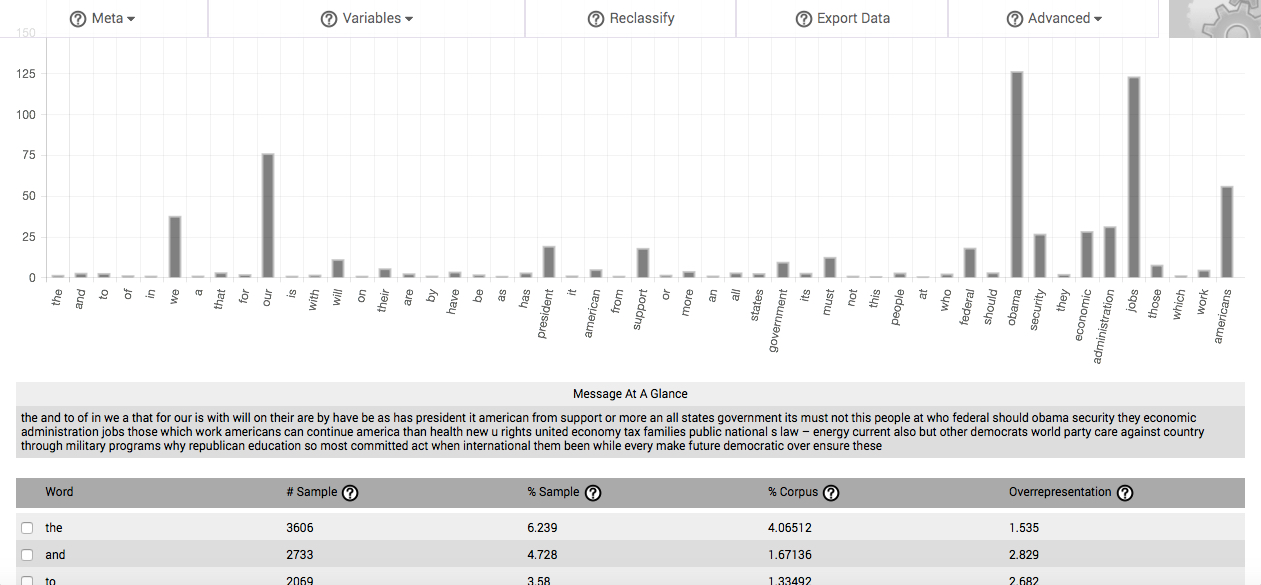
Task: Click the 'president' bar in the chart
Action: point(549,262)
